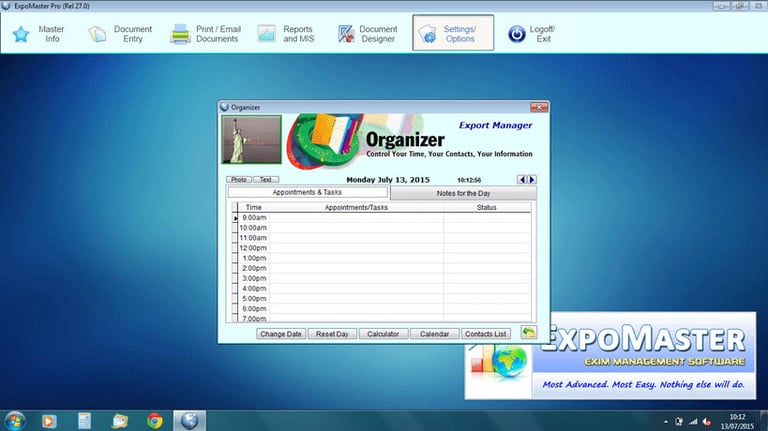768x431 pixels.
Task: Select the 9:00am appointment row
Action: (381, 217)
